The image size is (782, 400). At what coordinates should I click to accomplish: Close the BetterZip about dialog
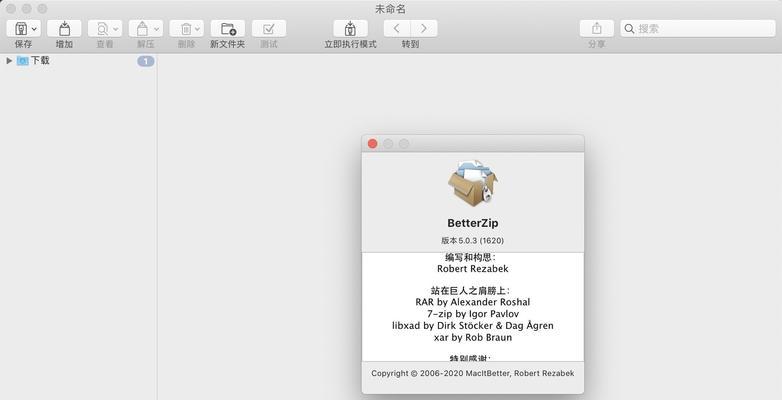tap(372, 144)
